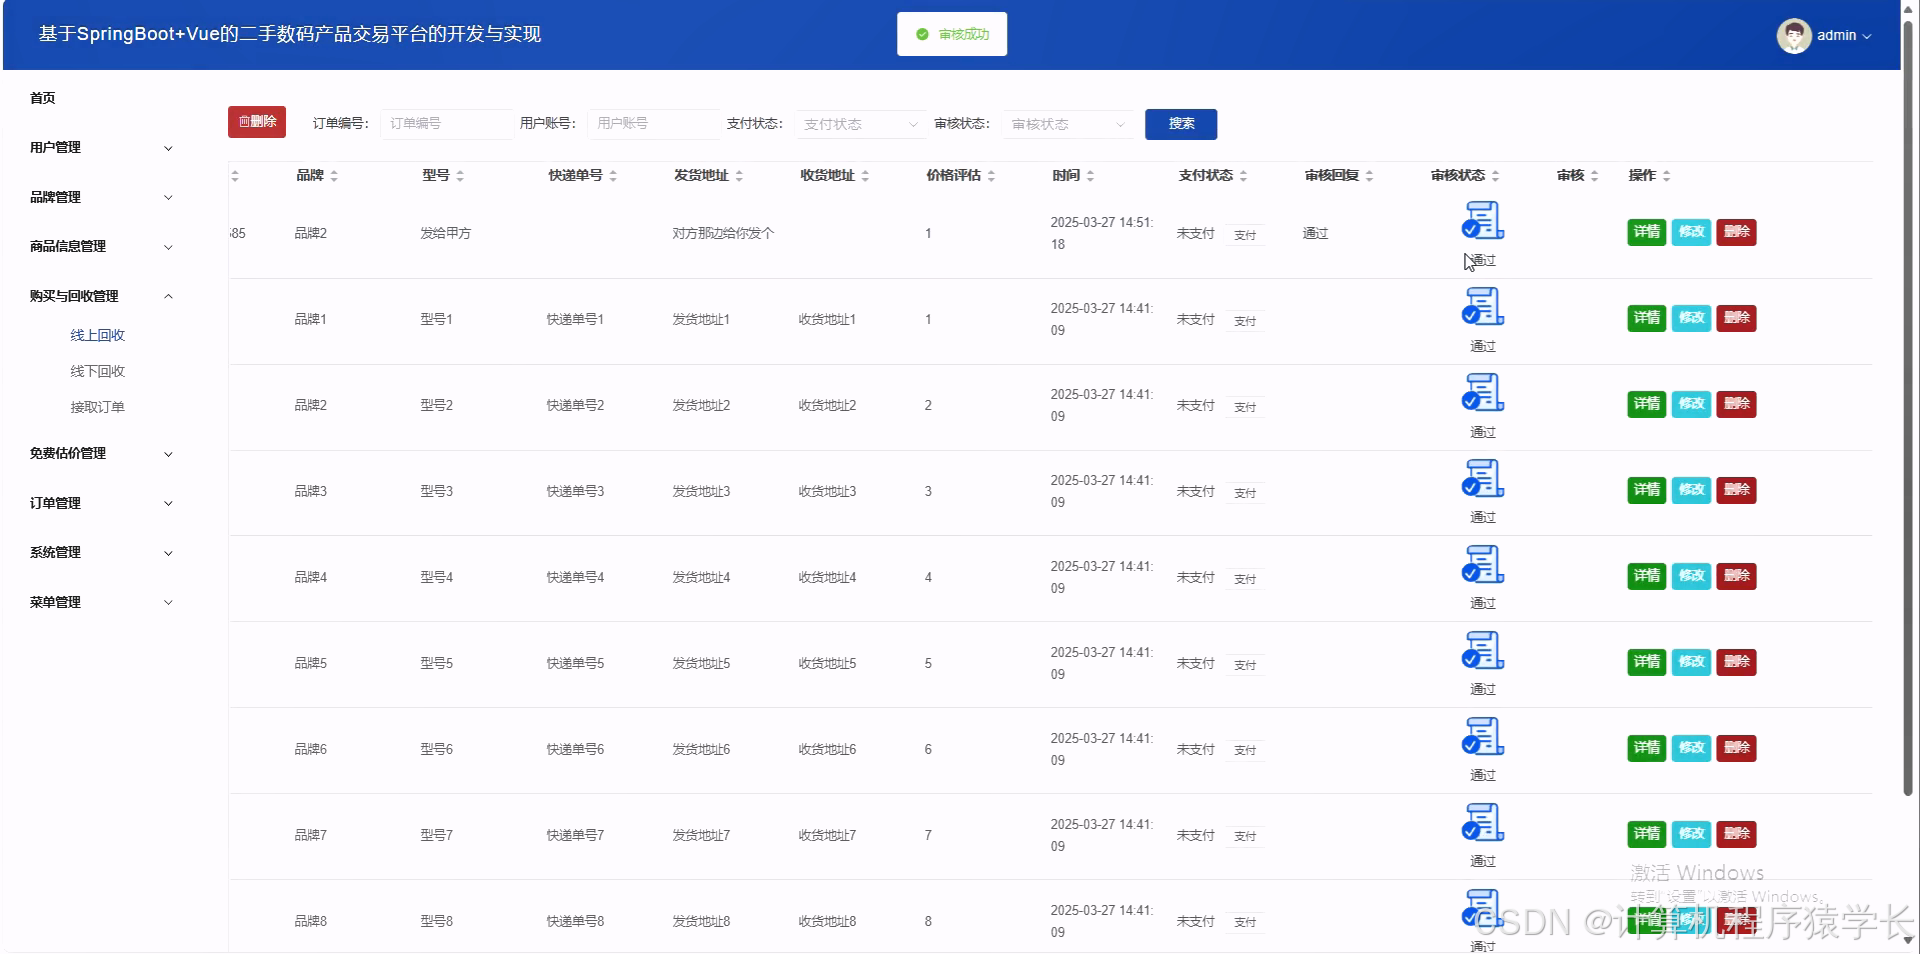Click 支付 link in the first row
Screen dimensions: 1920x954
[1244, 235]
